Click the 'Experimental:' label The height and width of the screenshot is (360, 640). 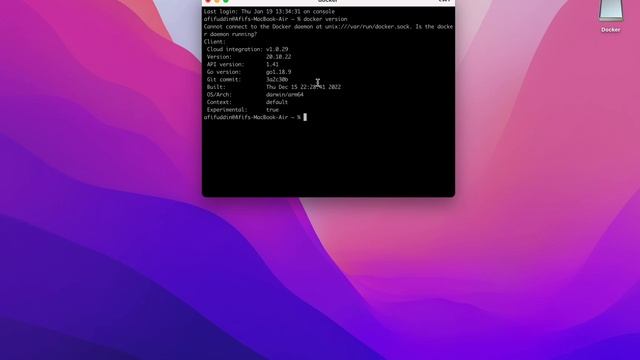point(227,110)
